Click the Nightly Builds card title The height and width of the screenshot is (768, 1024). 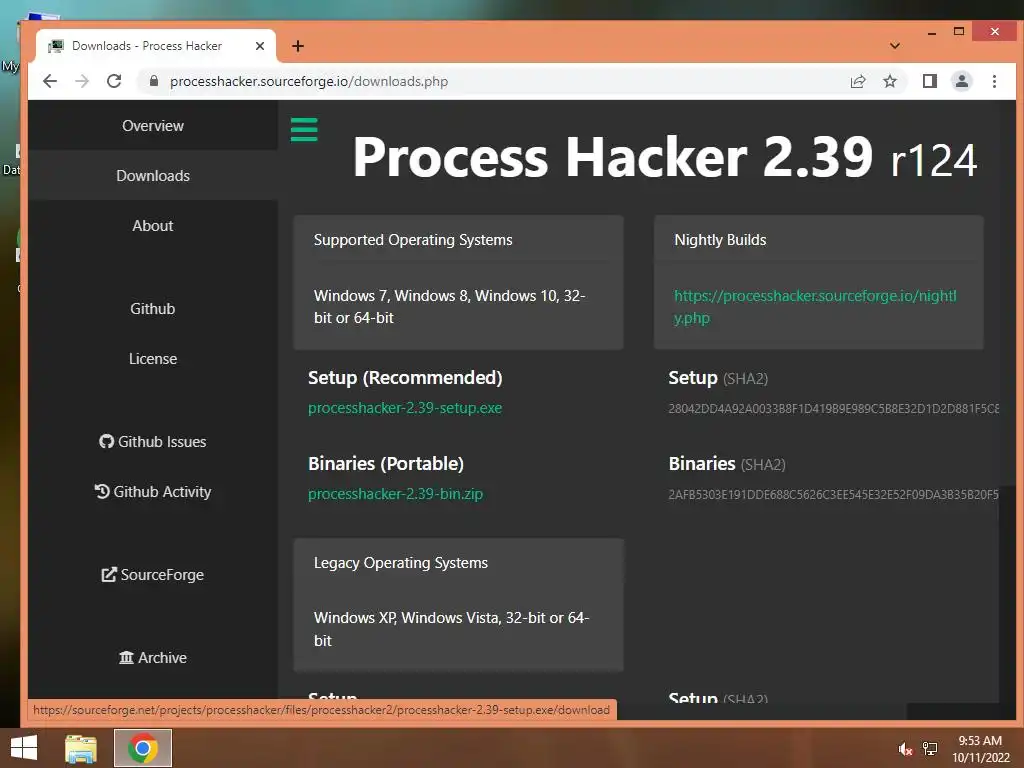click(720, 240)
